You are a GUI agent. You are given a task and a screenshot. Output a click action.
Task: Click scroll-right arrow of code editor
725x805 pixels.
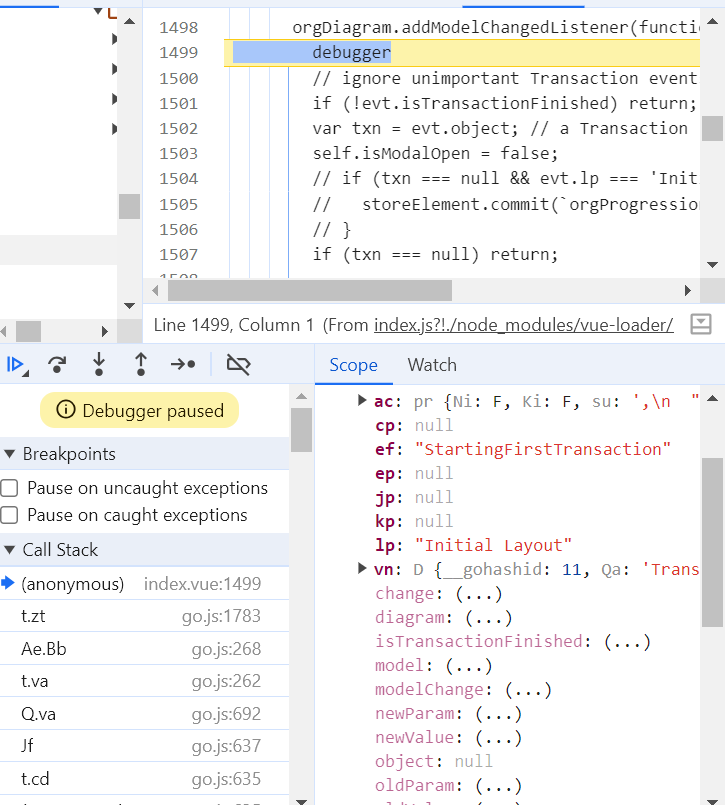pyautogui.click(x=688, y=291)
